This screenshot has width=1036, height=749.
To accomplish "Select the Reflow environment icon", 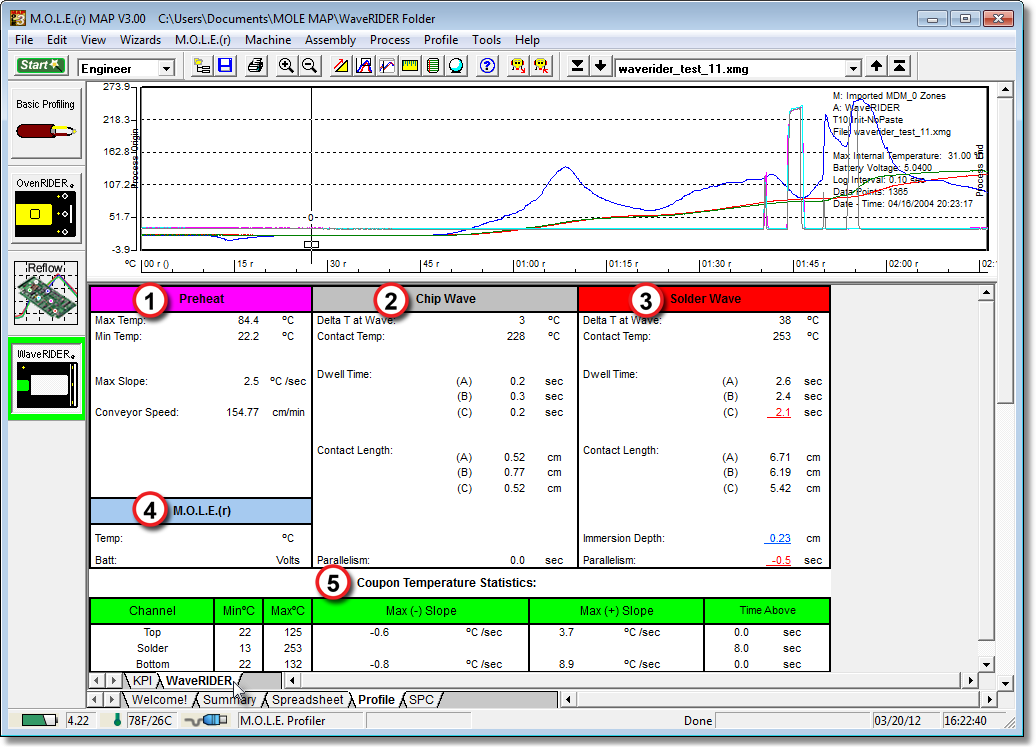I will 46,292.
